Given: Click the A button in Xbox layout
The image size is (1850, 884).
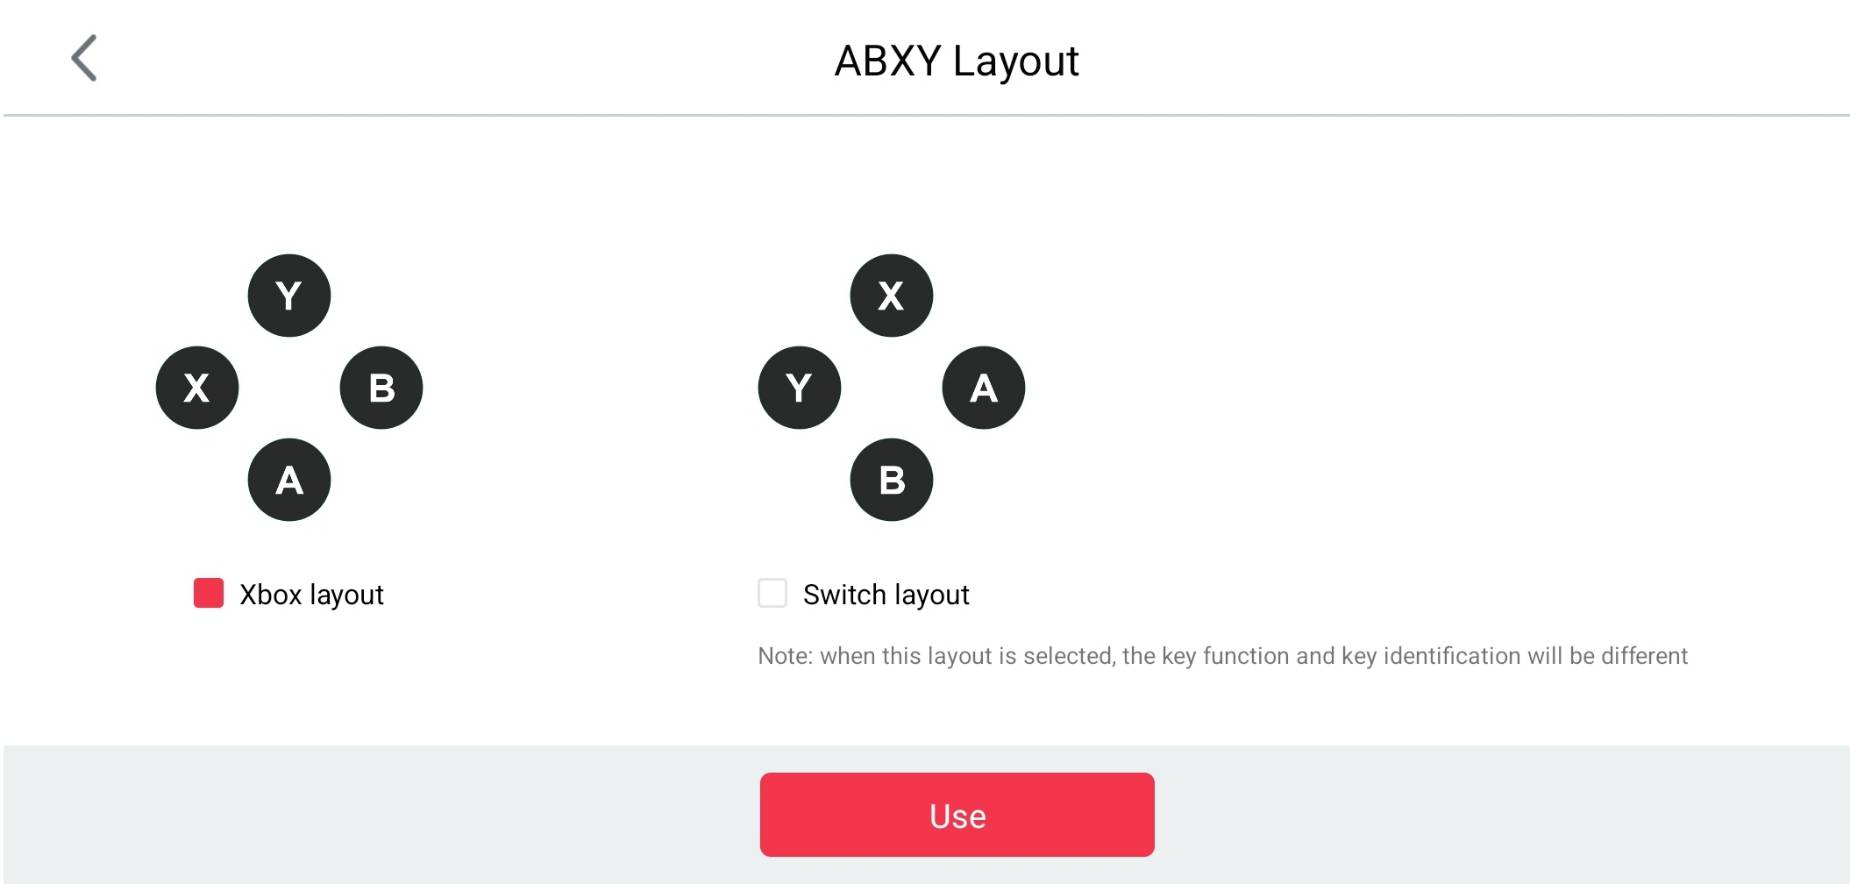Looking at the screenshot, I should click(x=289, y=480).
